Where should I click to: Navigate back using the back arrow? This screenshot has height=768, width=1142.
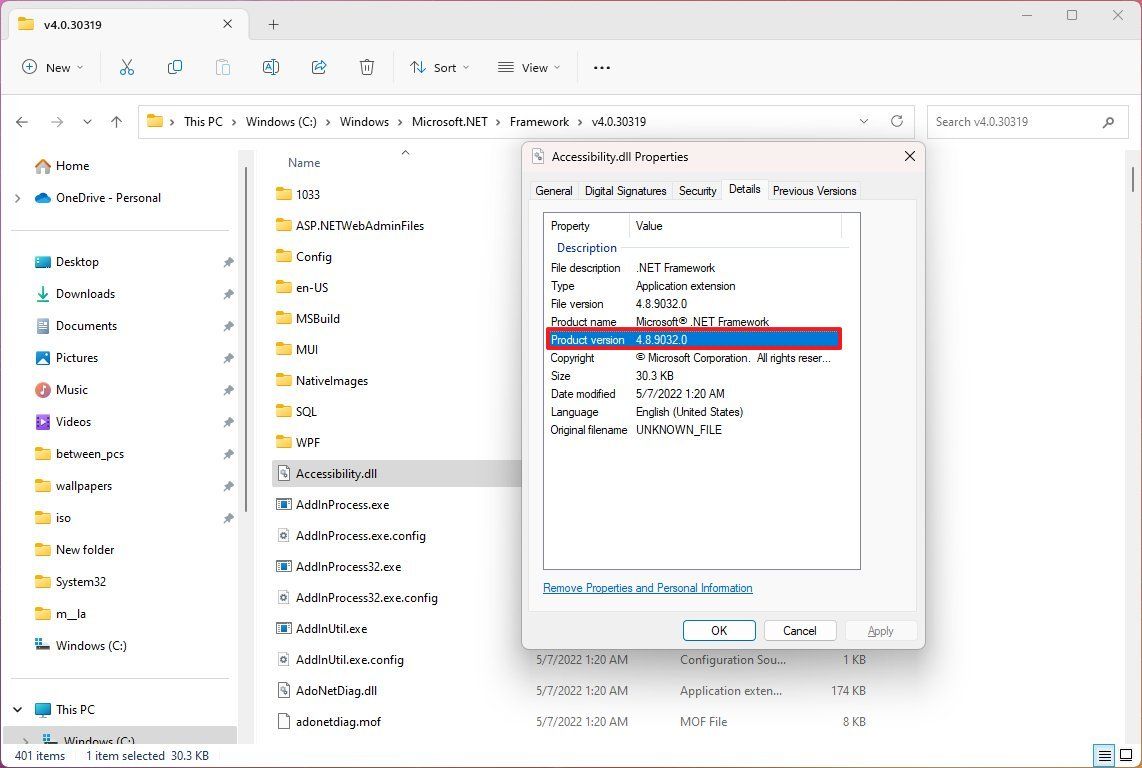22,121
